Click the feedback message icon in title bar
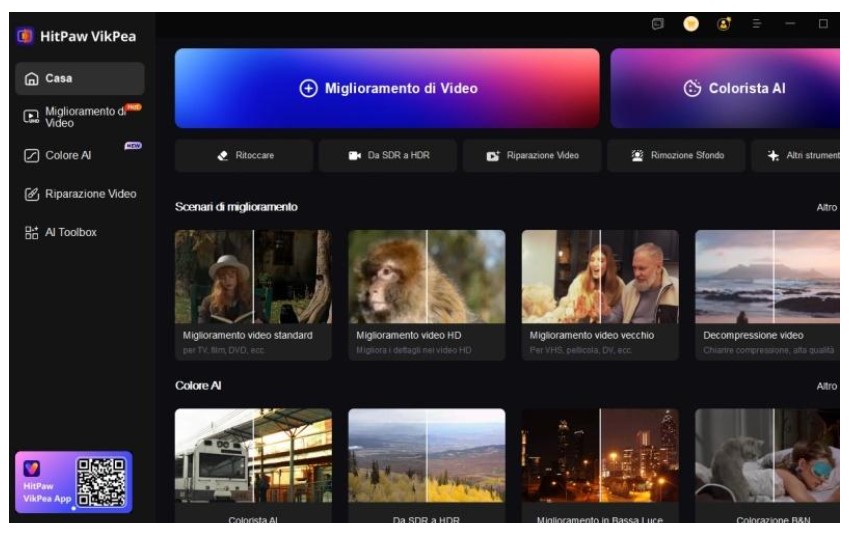This screenshot has width=849, height=535. (658, 24)
